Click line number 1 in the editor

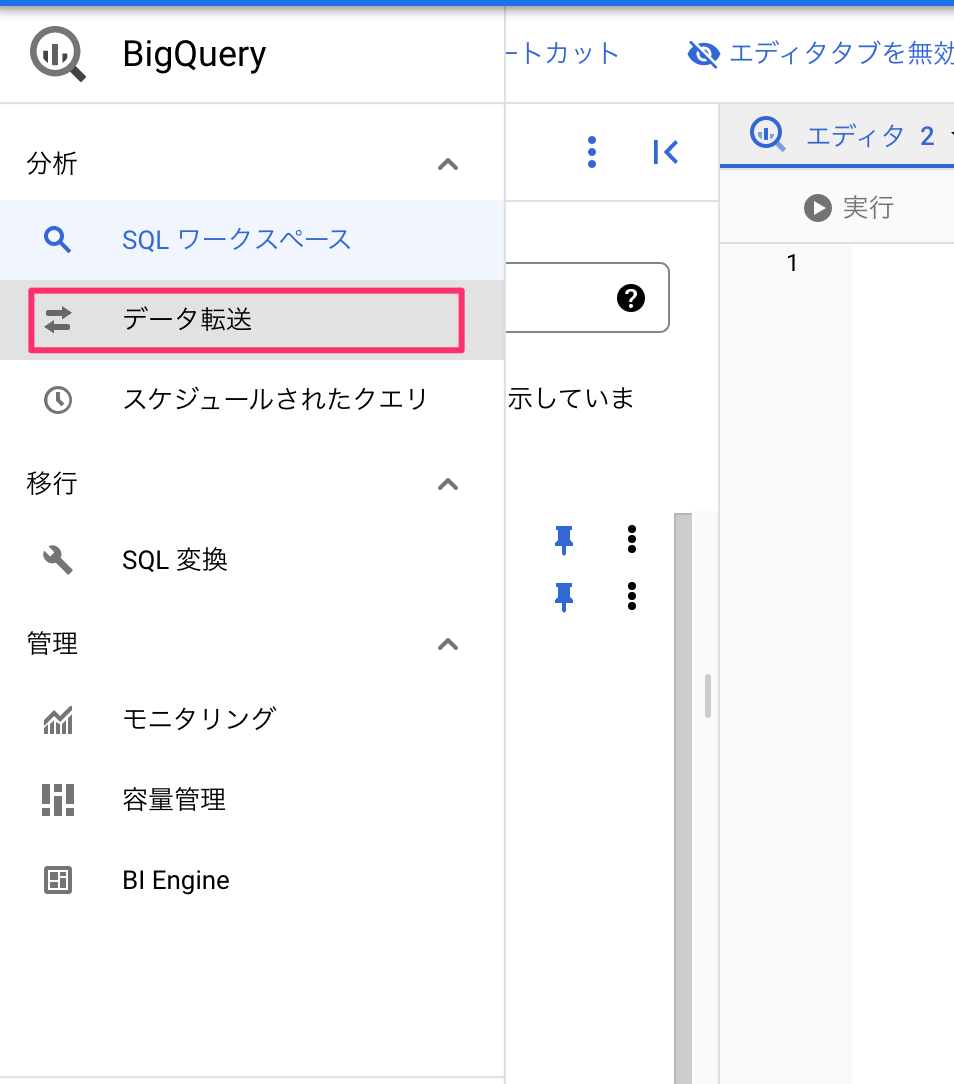click(x=792, y=263)
